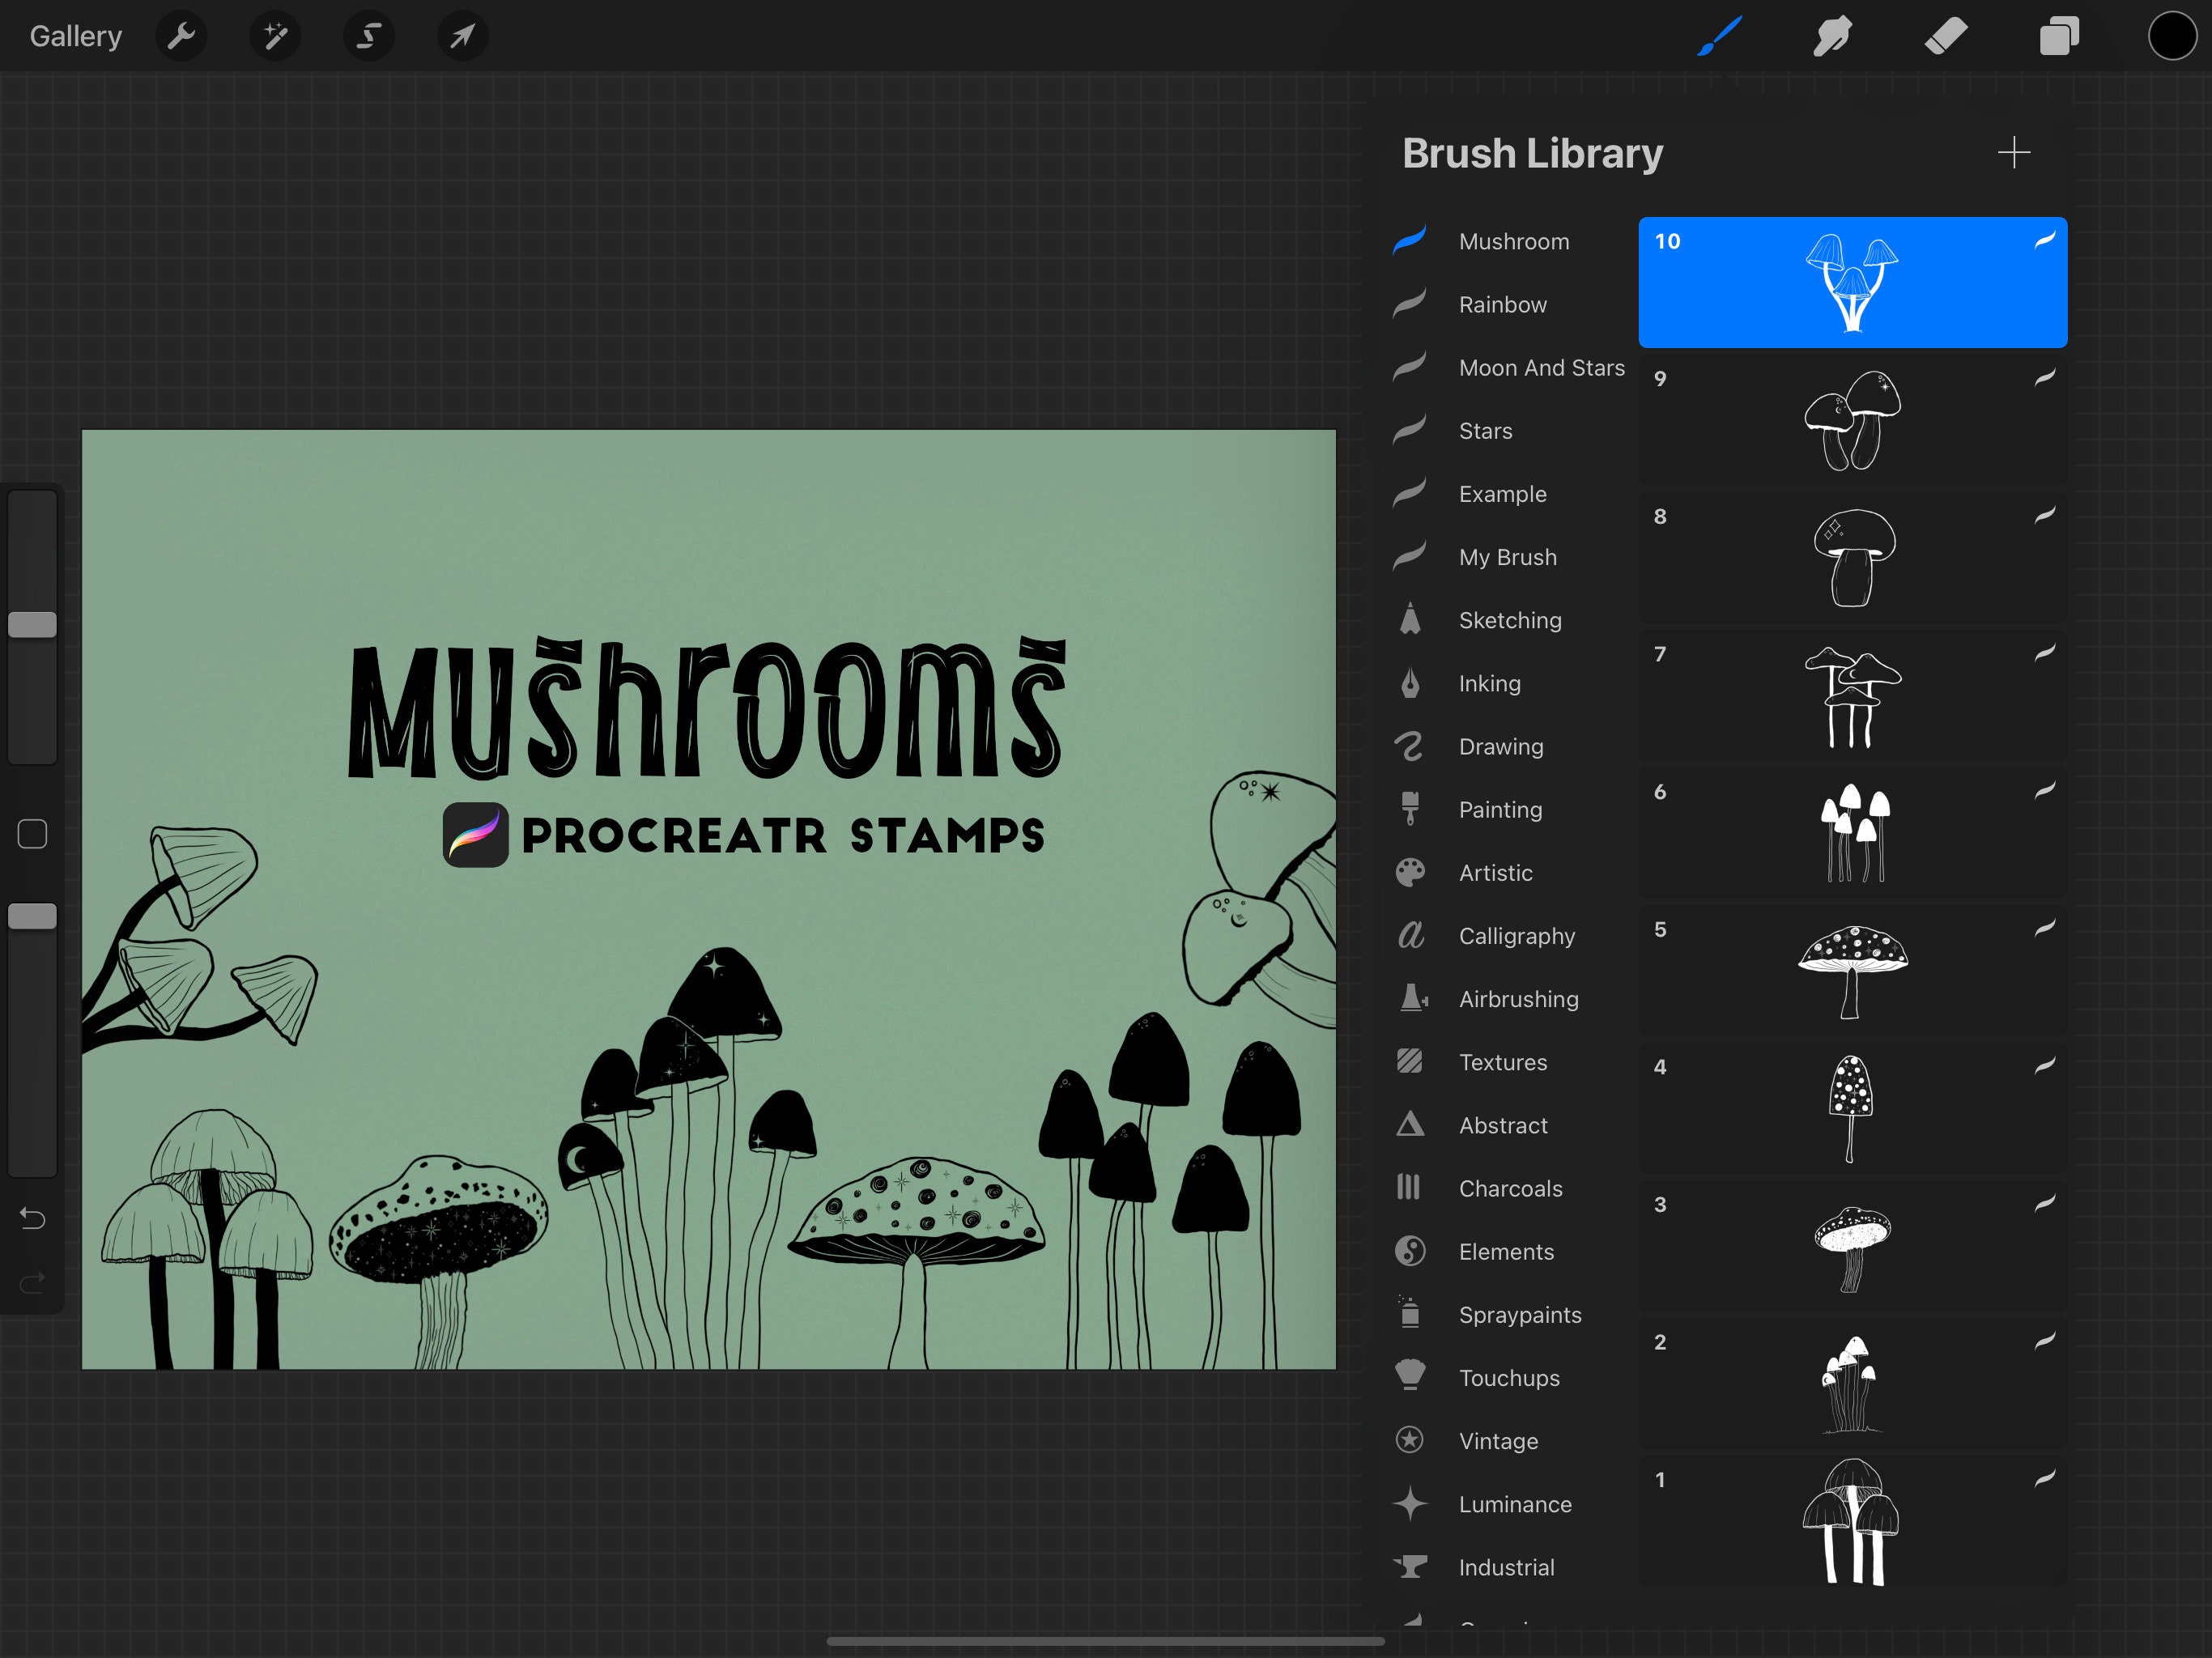Open the Moon And Stars brush set
The width and height of the screenshot is (2212, 1658).
(1510, 367)
